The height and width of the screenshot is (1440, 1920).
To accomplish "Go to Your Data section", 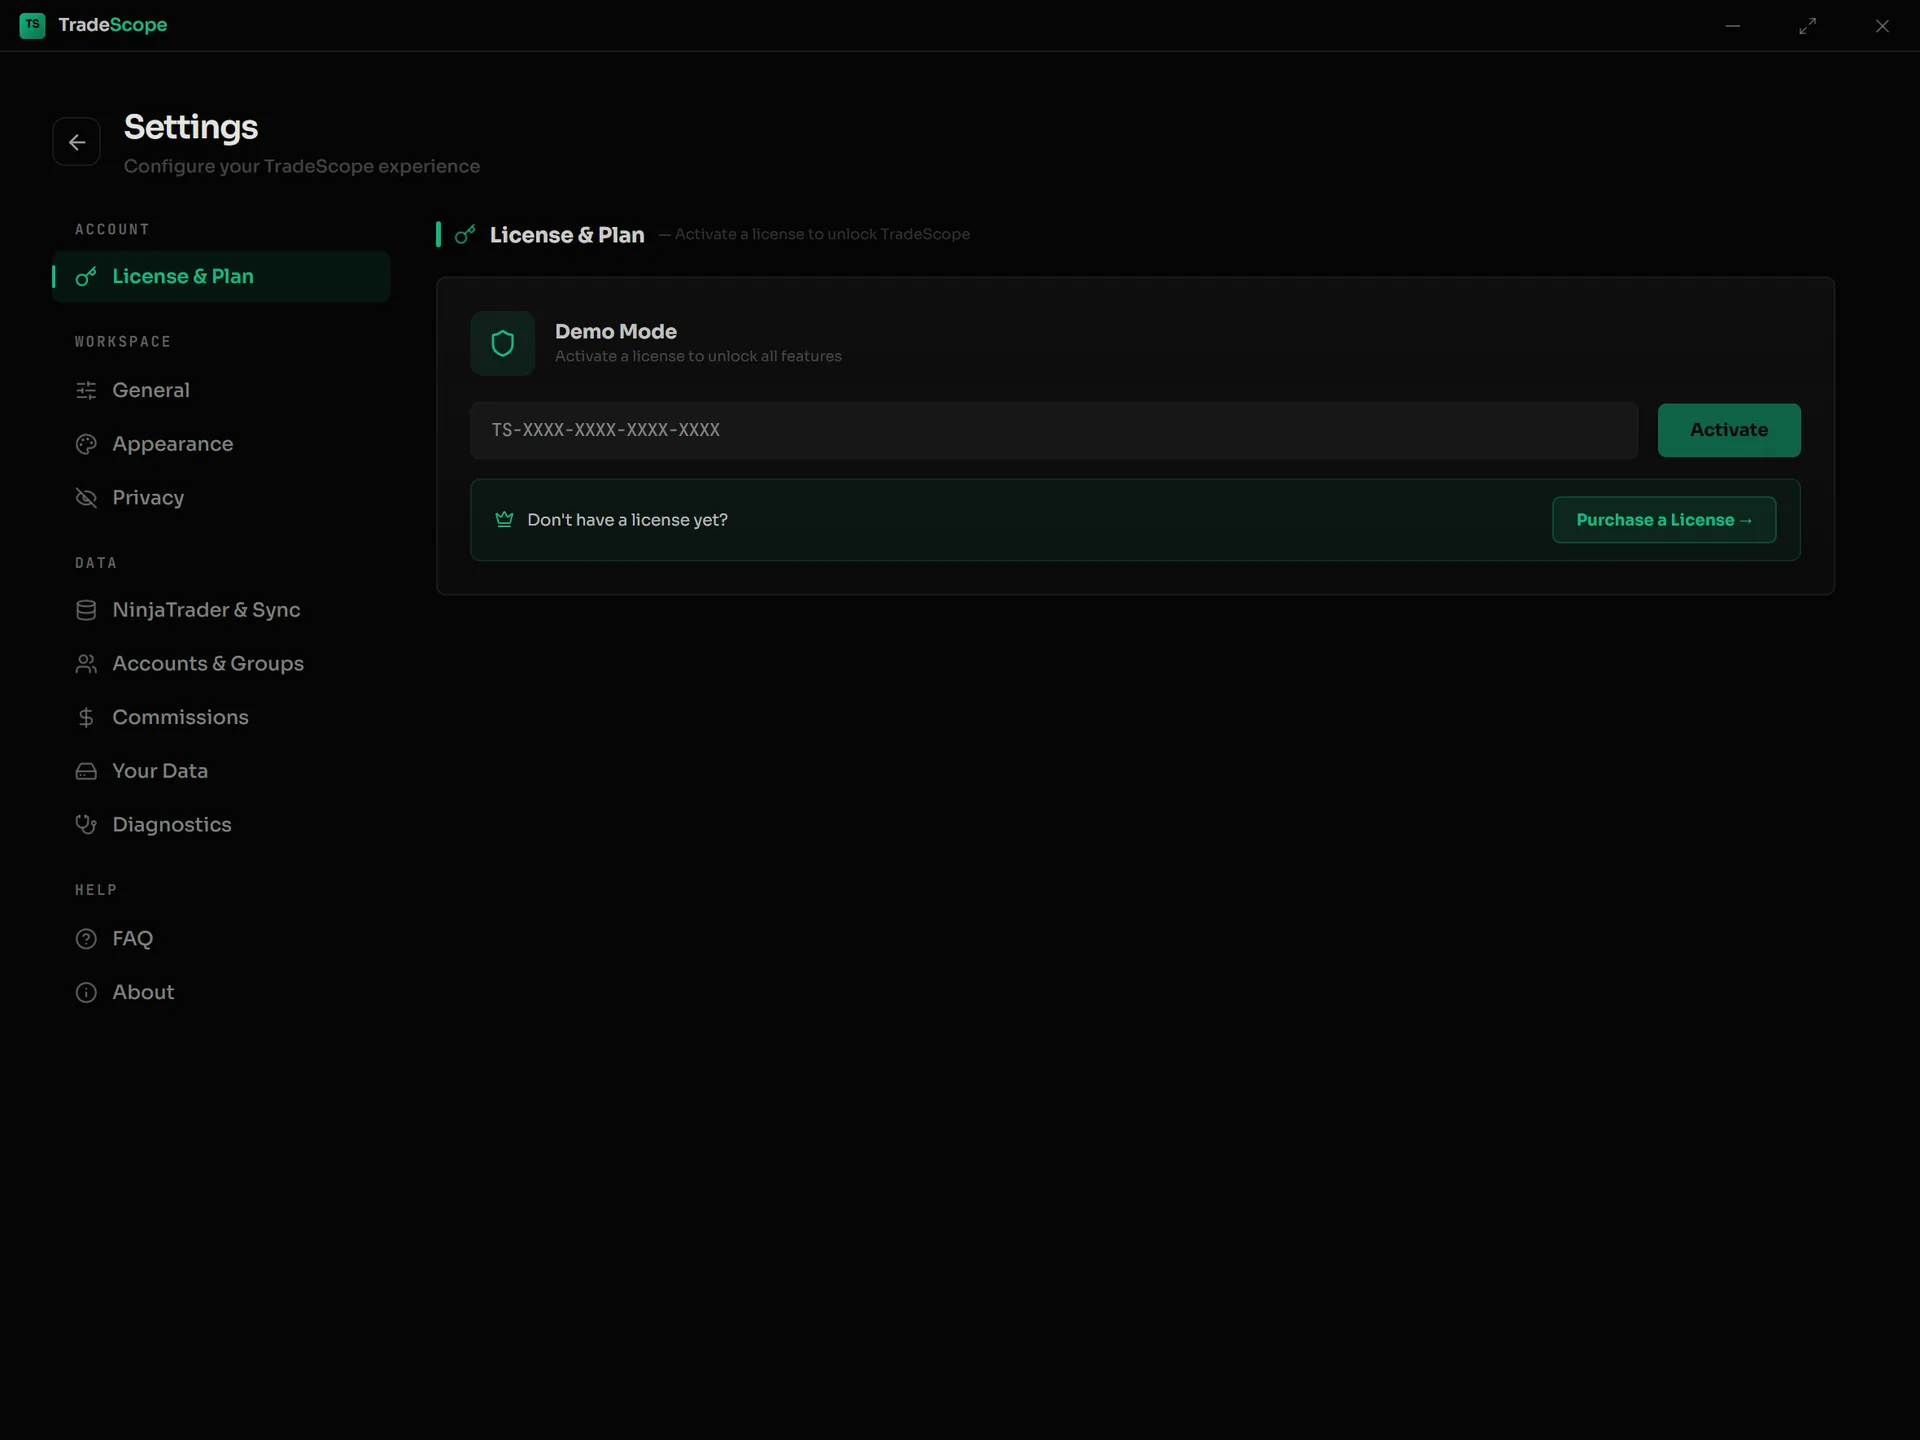I will coord(221,771).
